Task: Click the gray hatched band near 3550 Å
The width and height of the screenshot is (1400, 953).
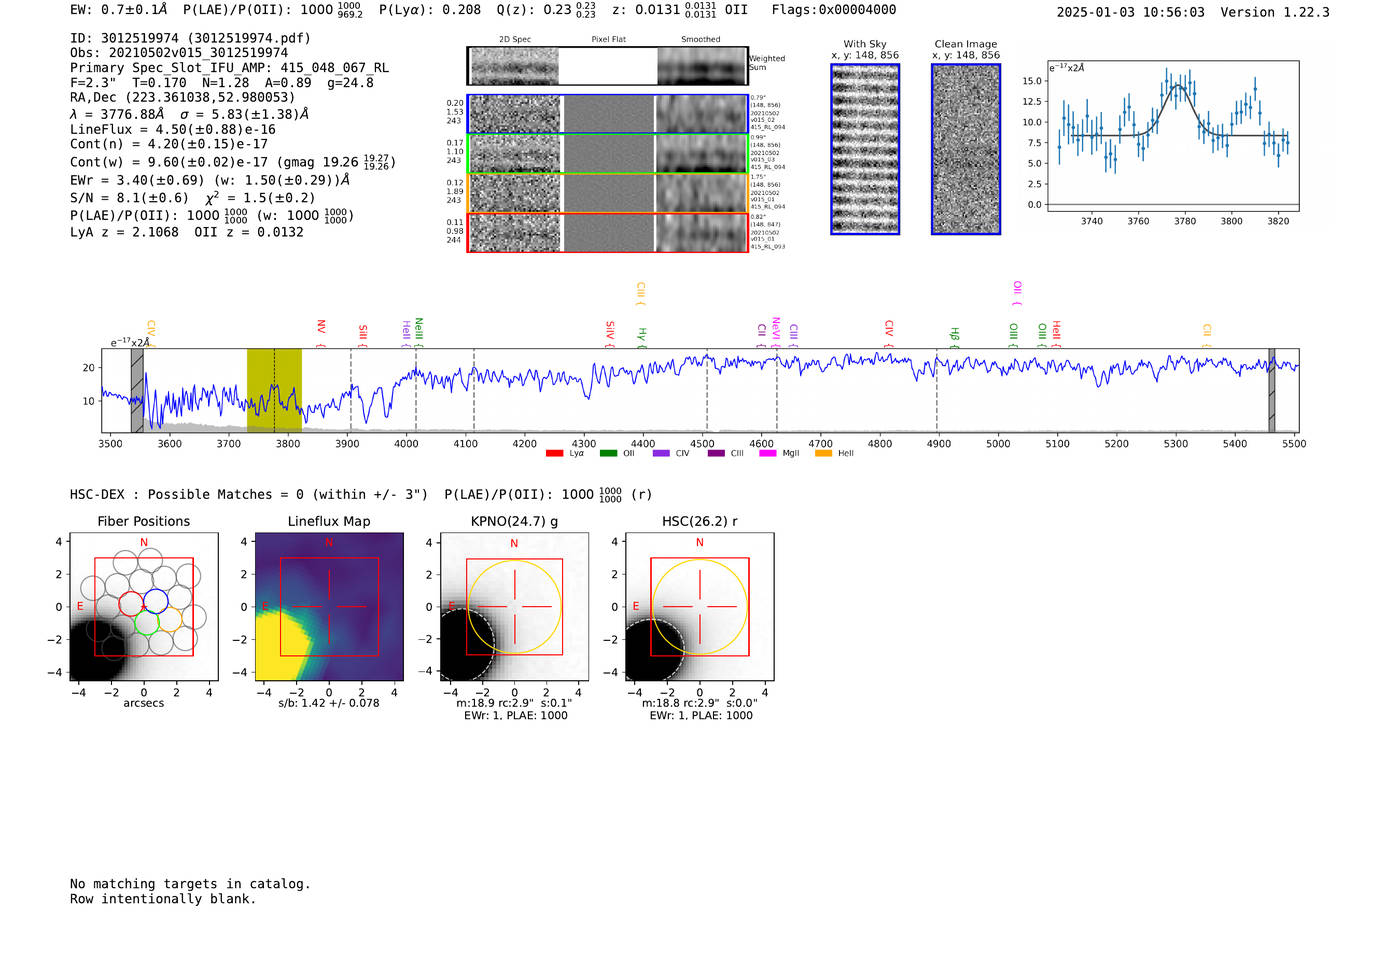Action: tap(137, 390)
